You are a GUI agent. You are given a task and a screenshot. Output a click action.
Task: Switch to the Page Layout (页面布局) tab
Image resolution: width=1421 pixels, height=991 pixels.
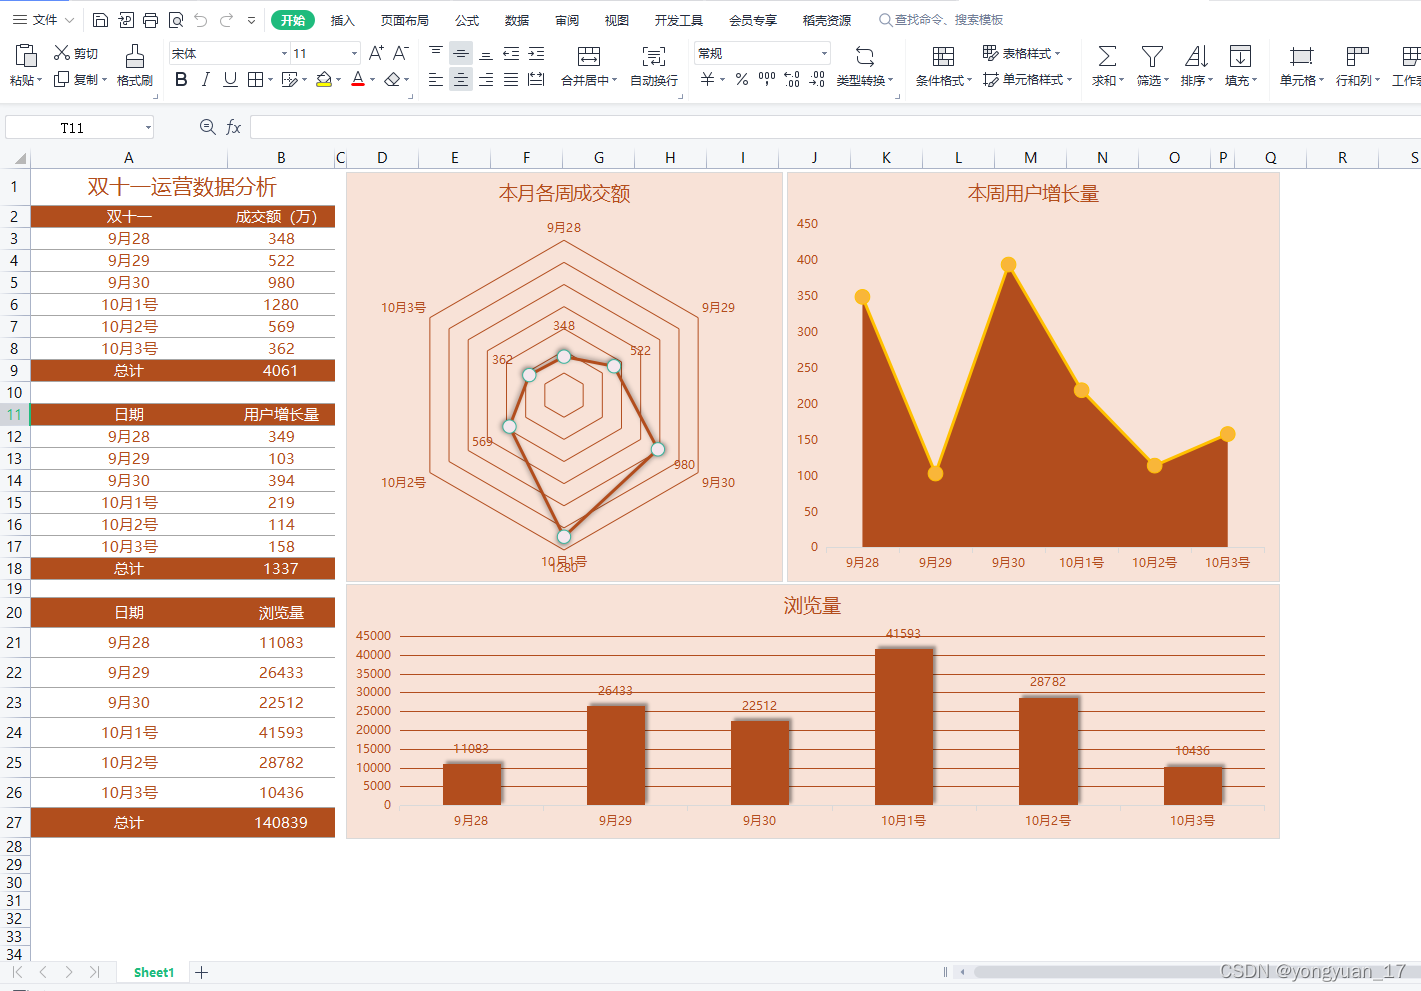[404, 20]
